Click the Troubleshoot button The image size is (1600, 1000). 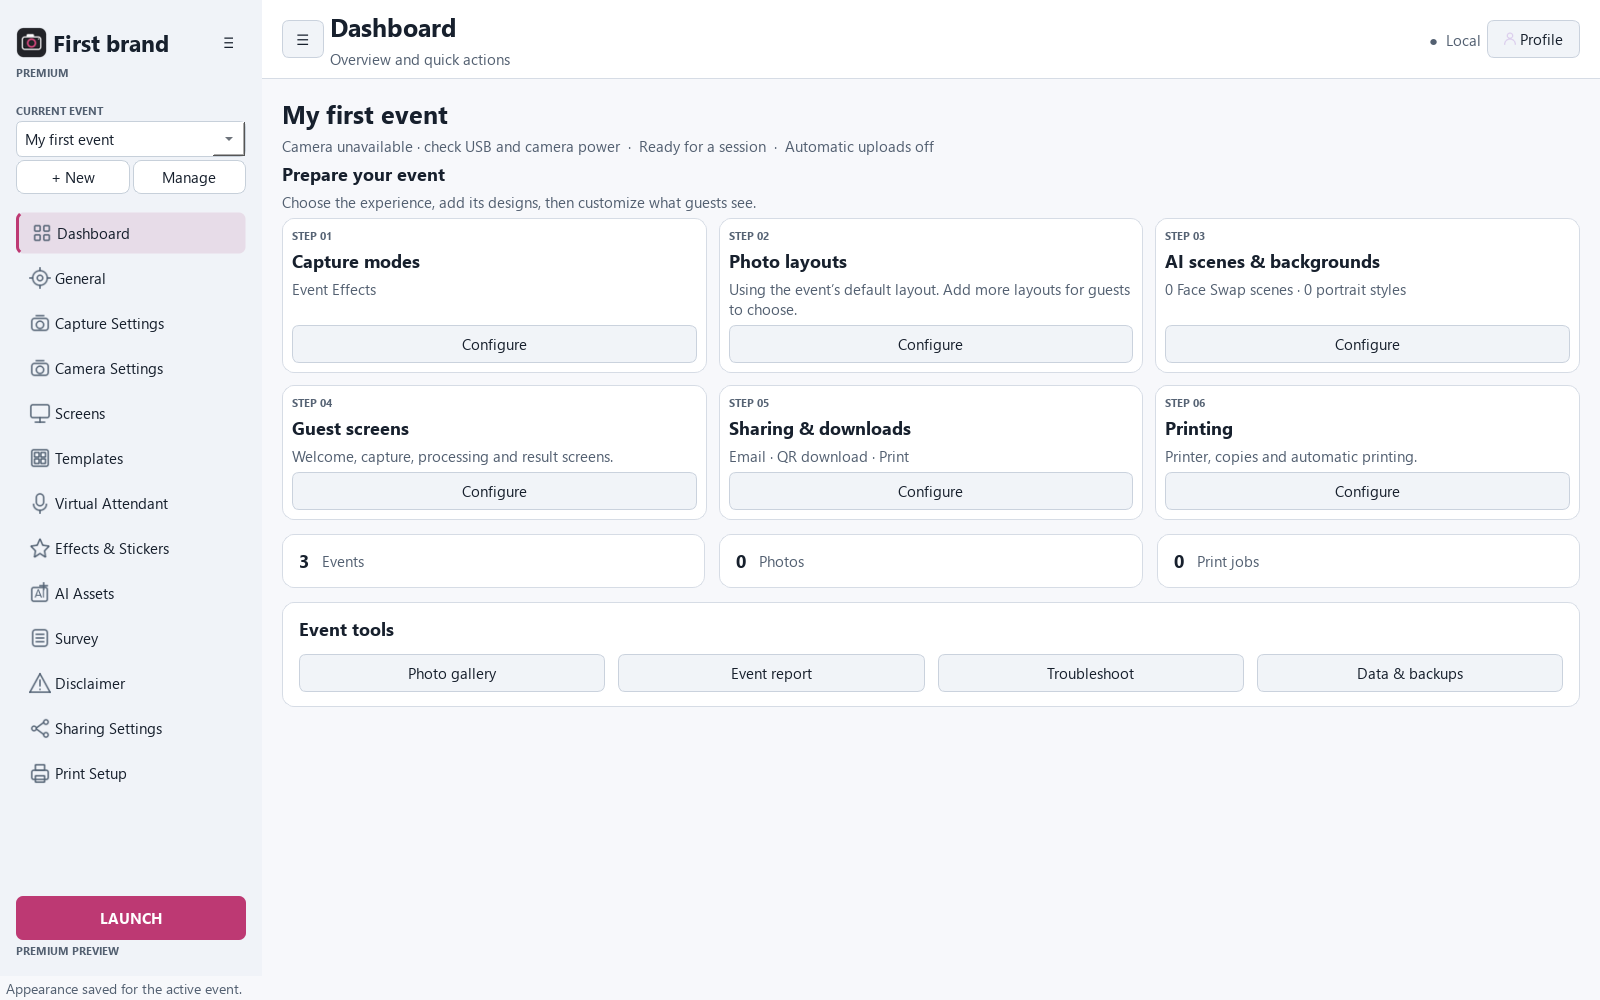pyautogui.click(x=1090, y=673)
